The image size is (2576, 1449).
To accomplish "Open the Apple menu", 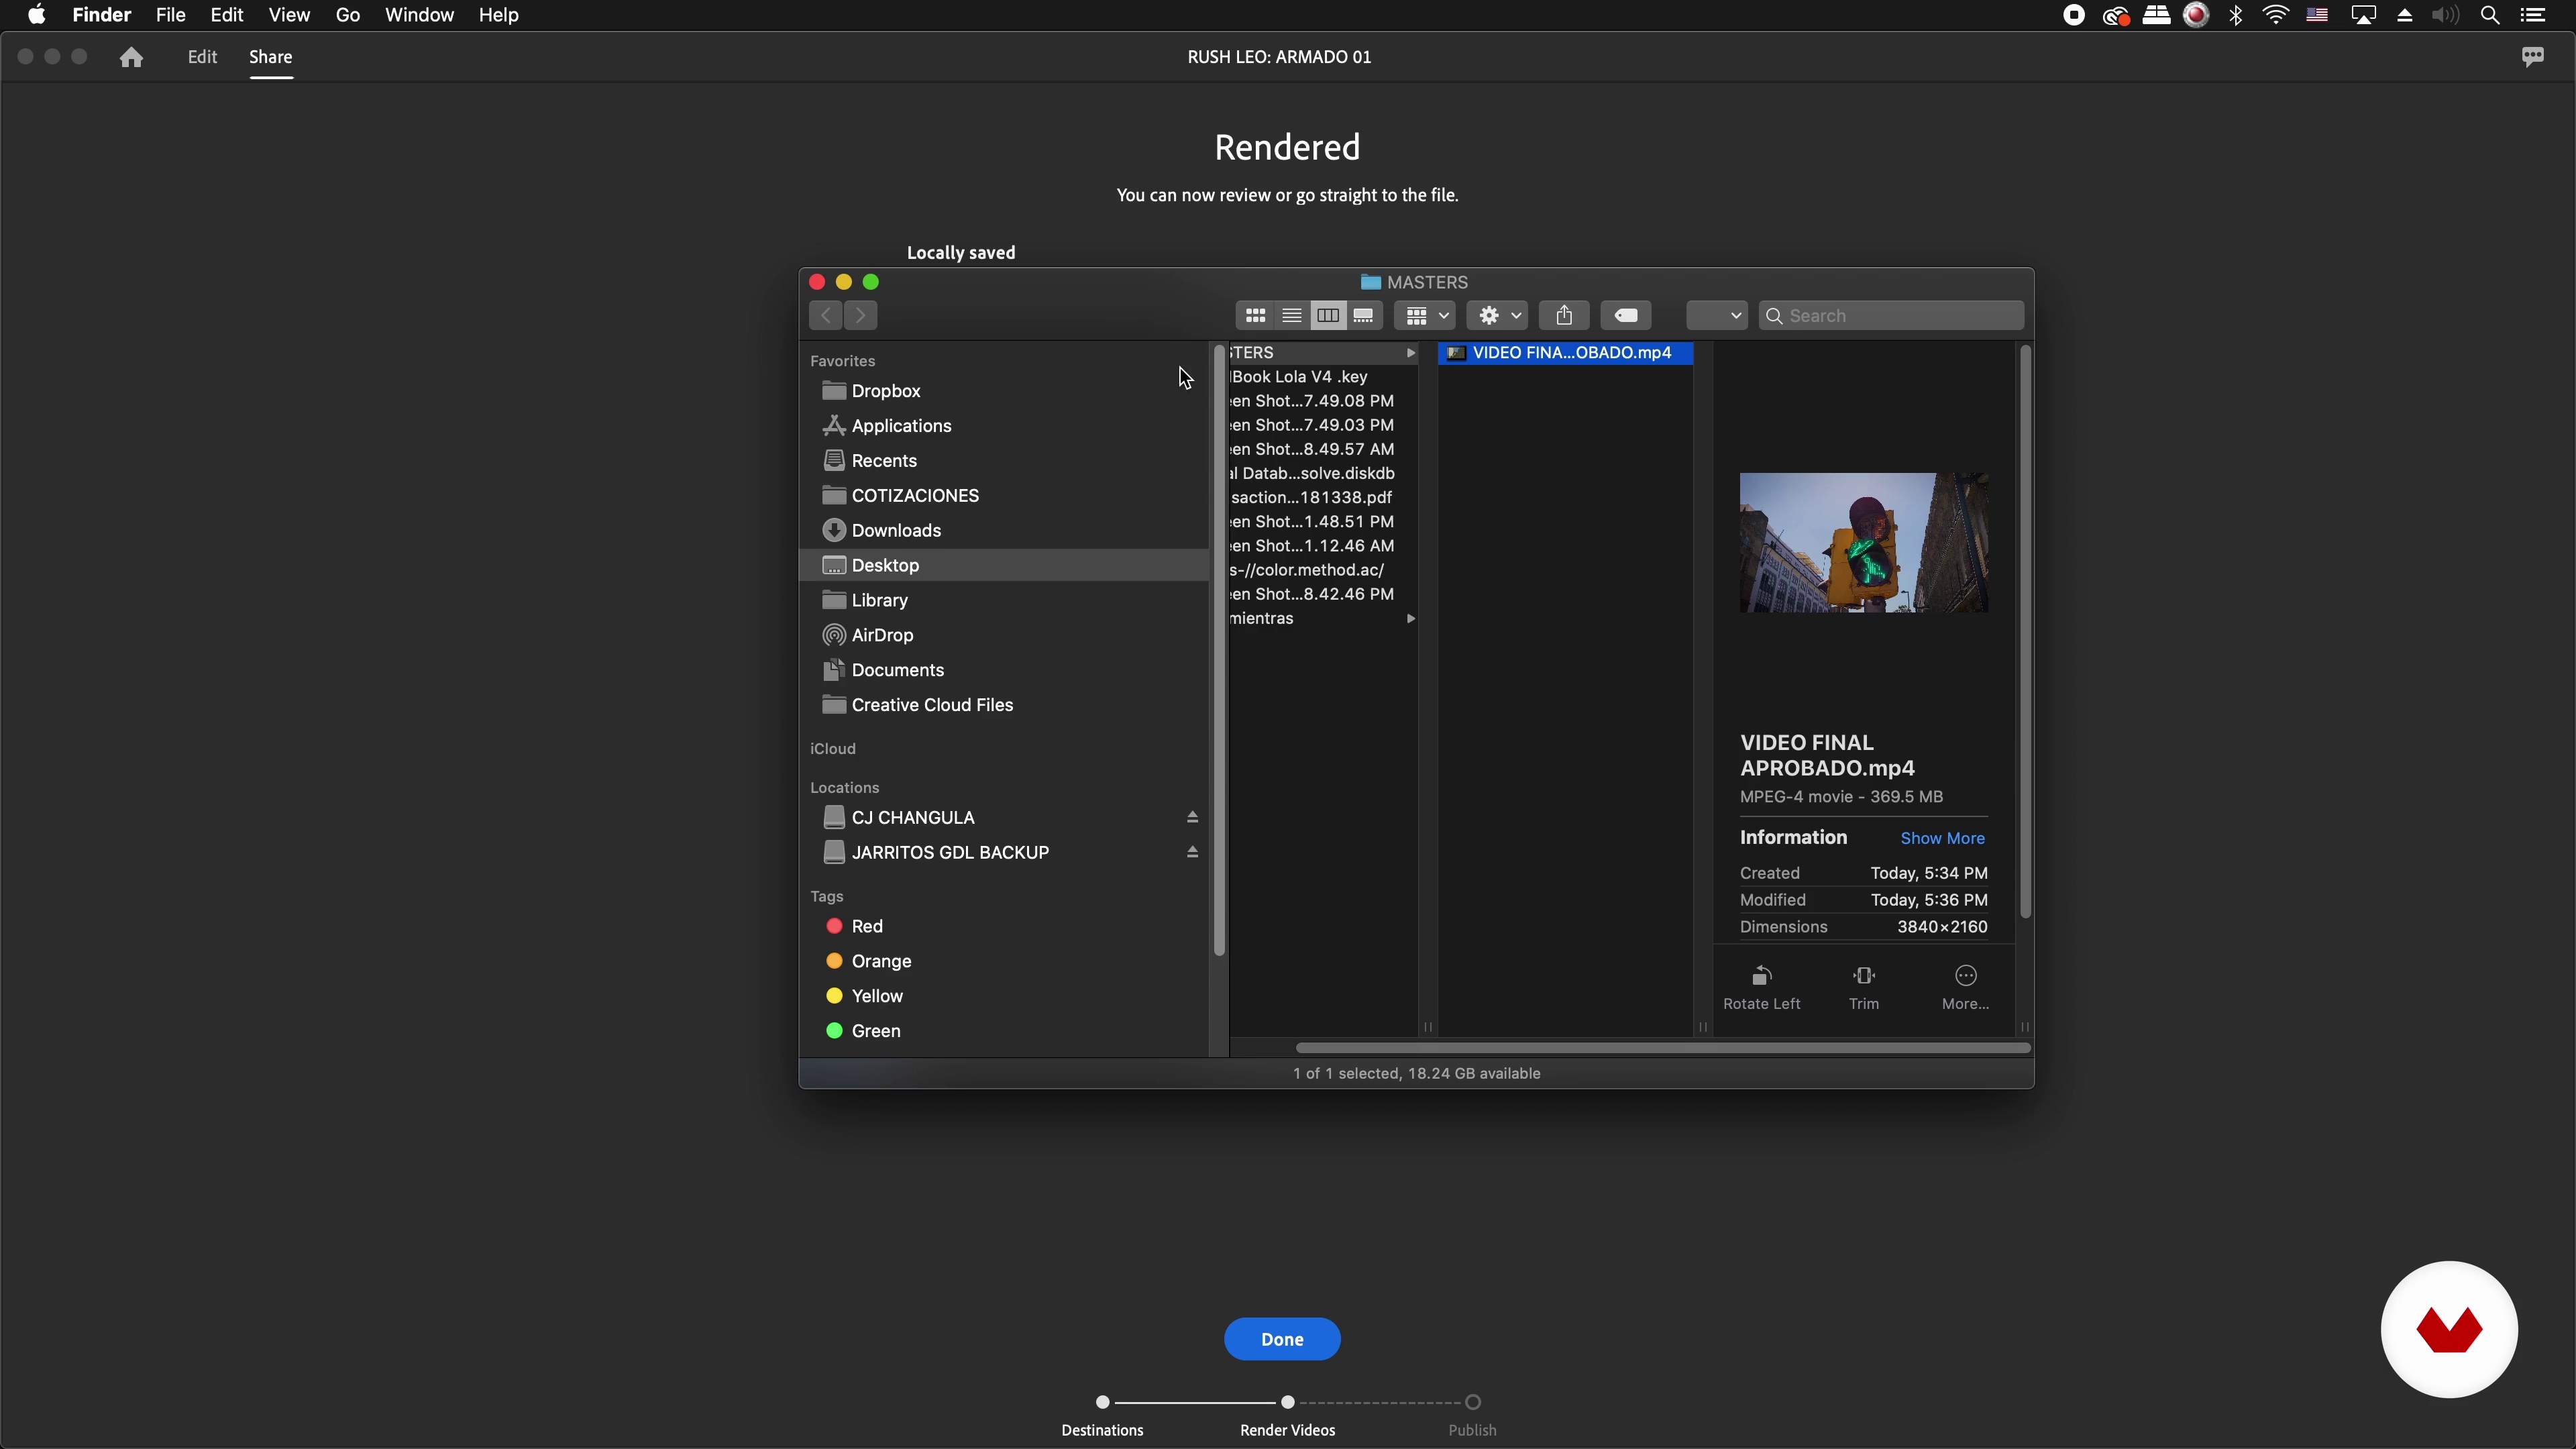I will click(37, 15).
